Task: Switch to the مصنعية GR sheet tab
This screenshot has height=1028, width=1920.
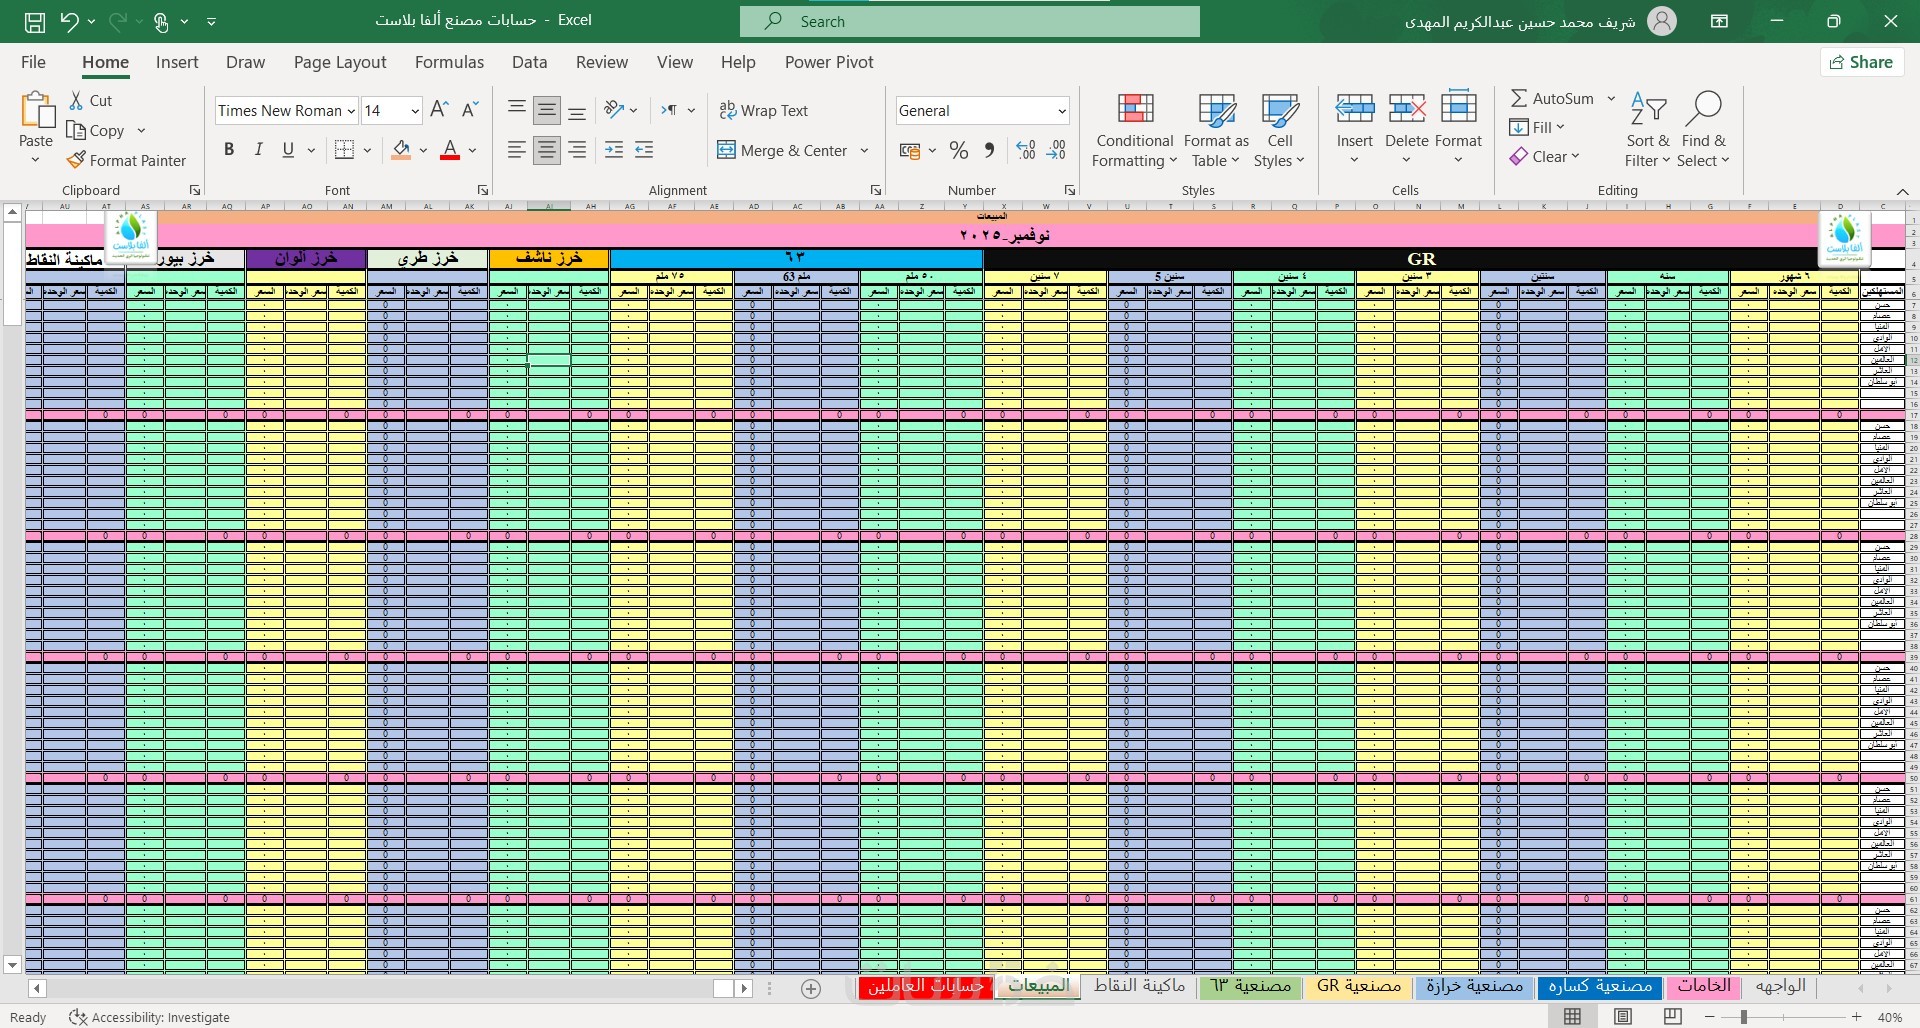Action: 1359,986
